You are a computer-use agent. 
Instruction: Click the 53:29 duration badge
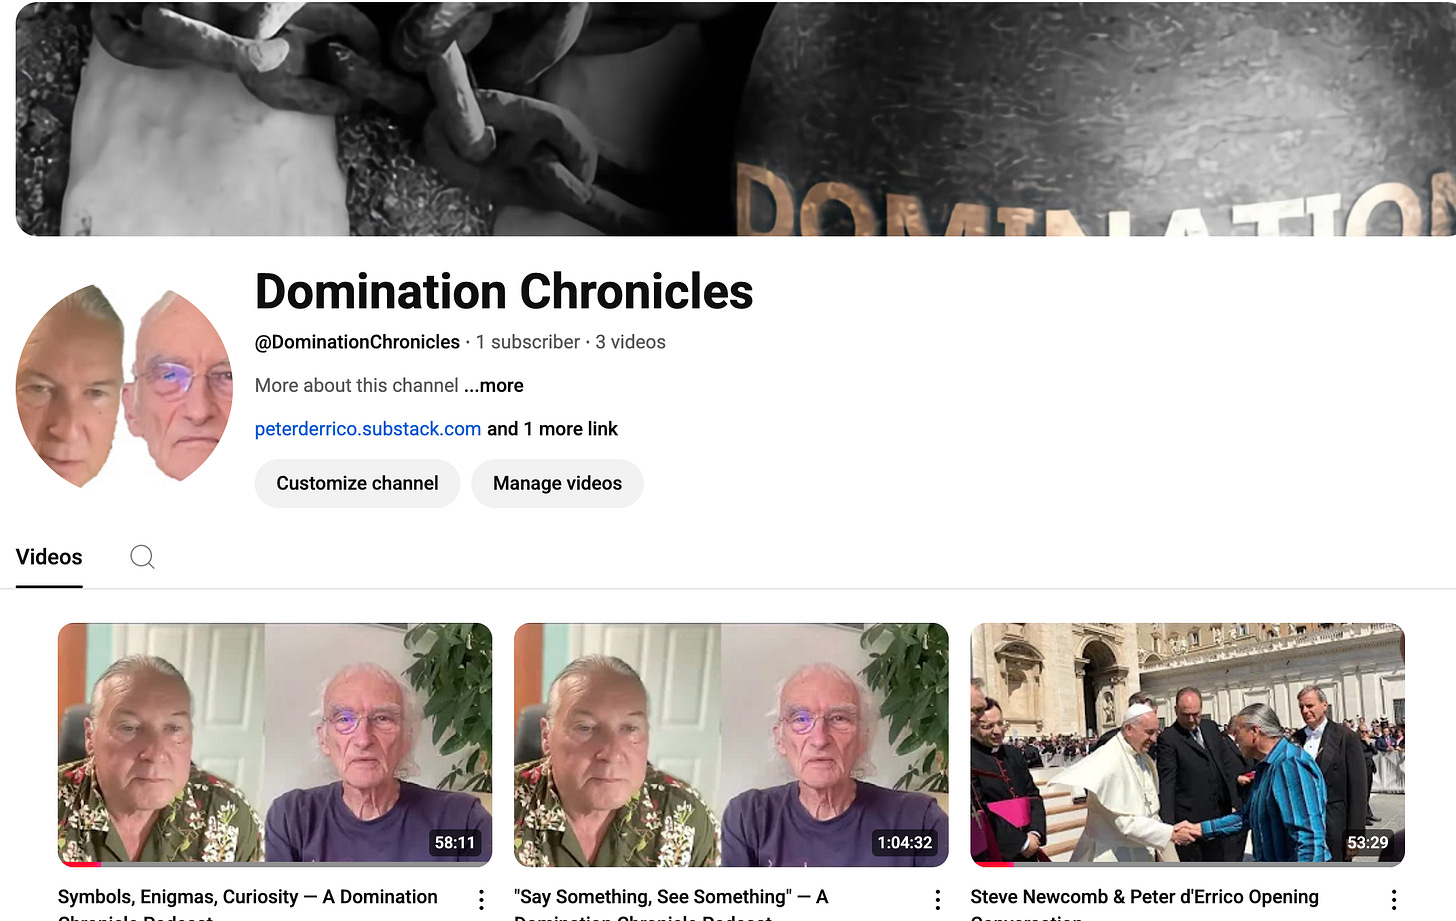click(x=1367, y=843)
